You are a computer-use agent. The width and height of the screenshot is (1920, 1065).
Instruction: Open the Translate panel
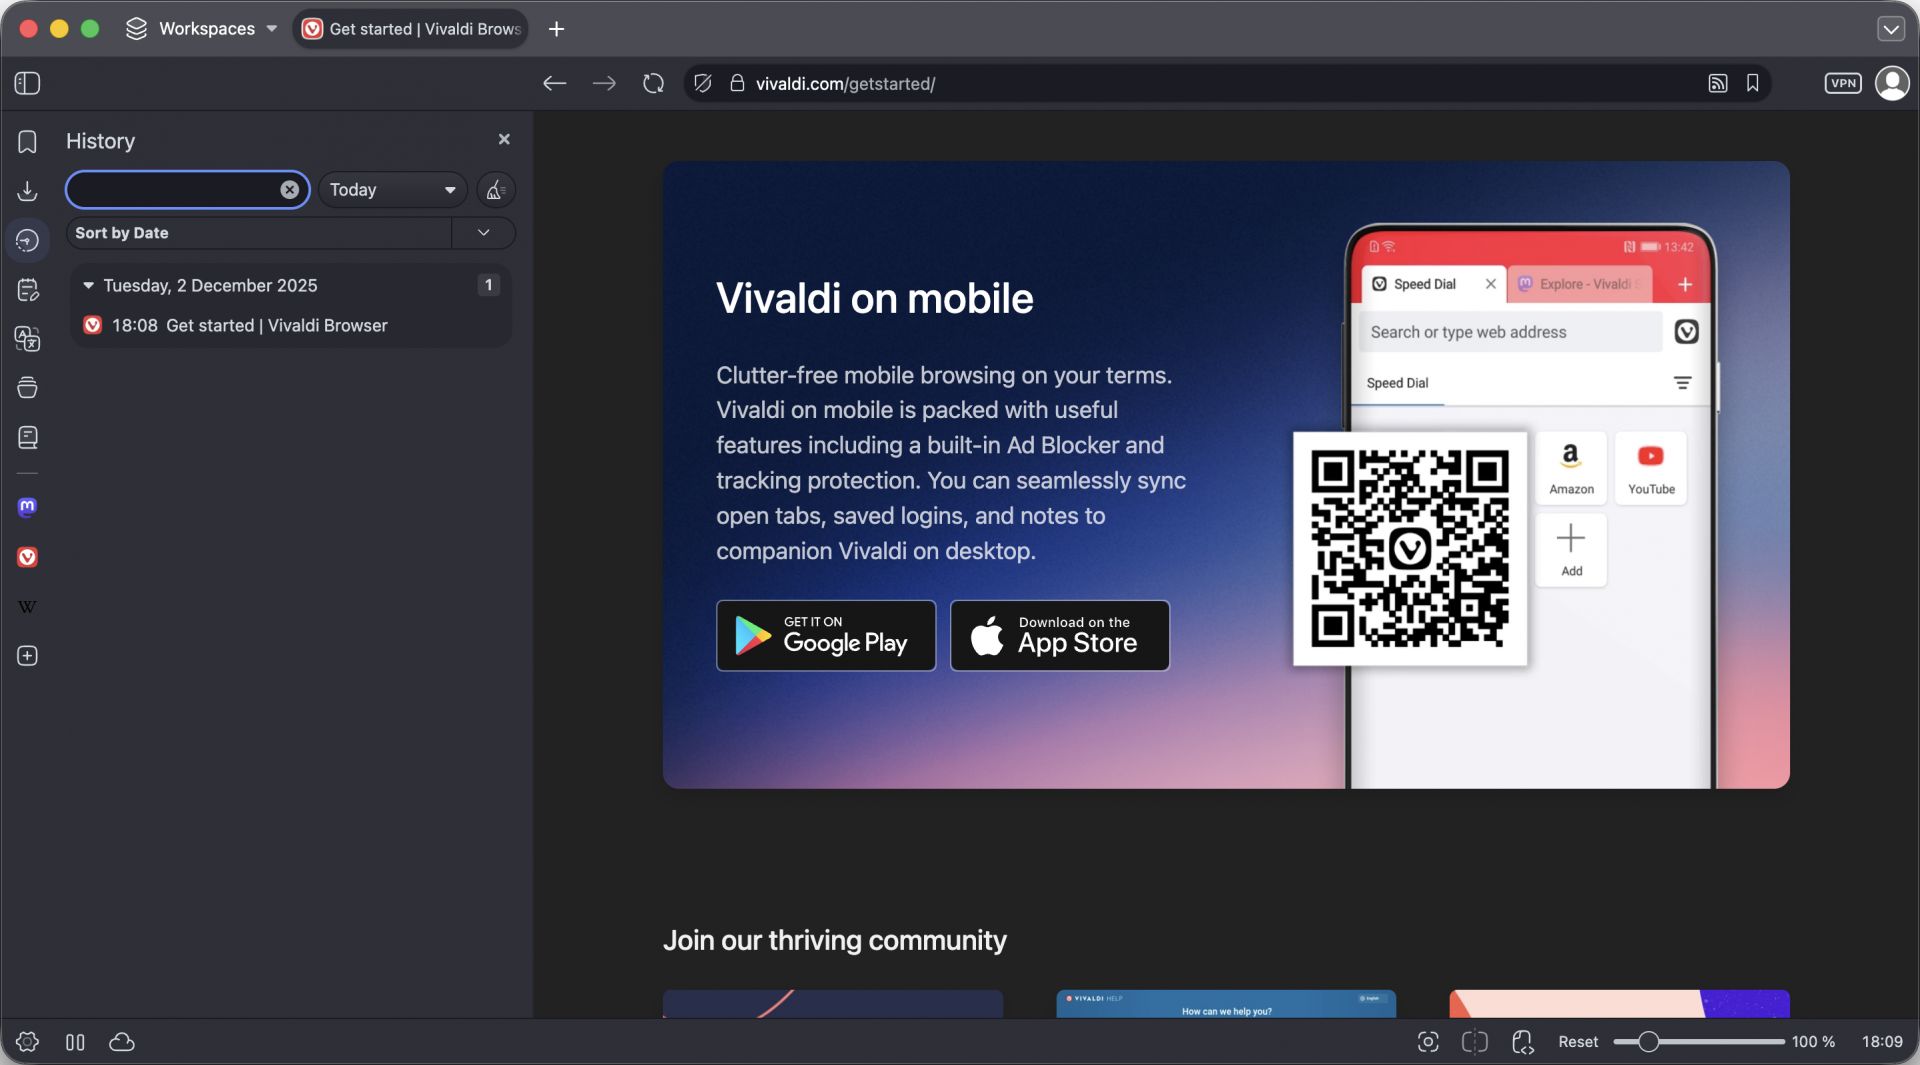pos(27,339)
